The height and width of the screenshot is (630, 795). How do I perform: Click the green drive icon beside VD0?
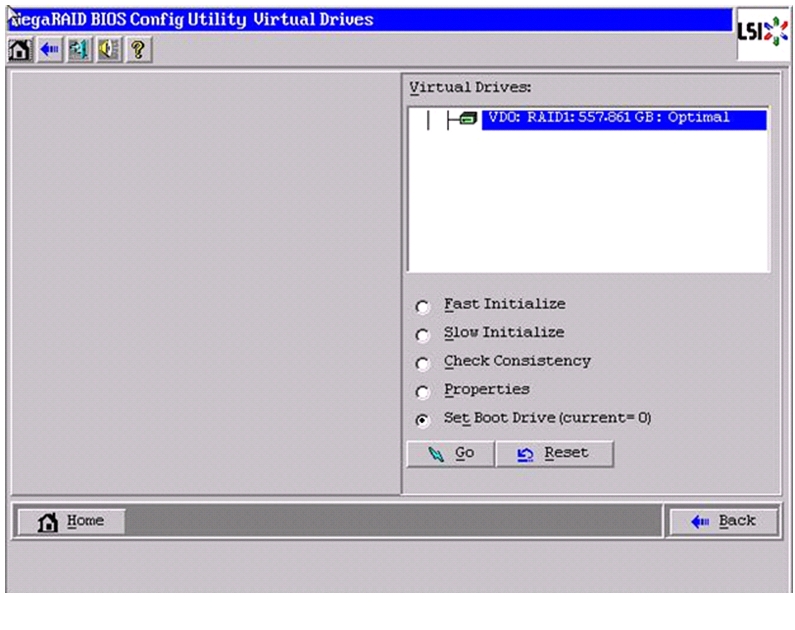(468, 119)
